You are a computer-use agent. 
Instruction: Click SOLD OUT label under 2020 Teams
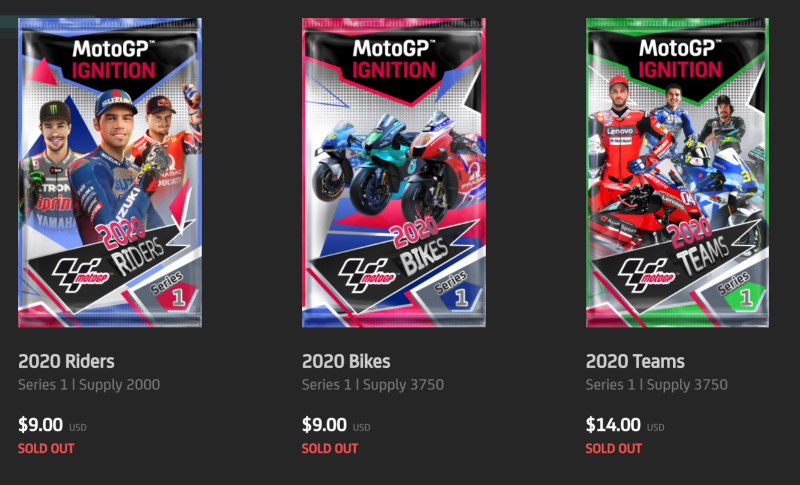tap(614, 448)
